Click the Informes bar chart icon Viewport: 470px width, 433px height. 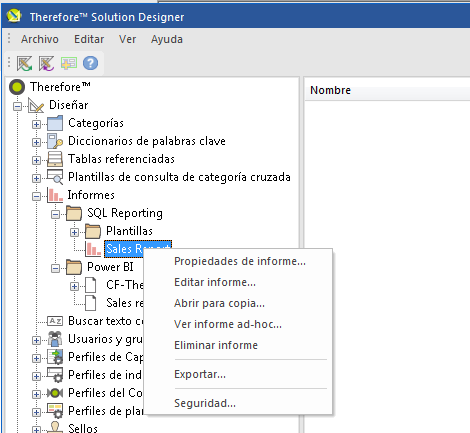point(55,195)
